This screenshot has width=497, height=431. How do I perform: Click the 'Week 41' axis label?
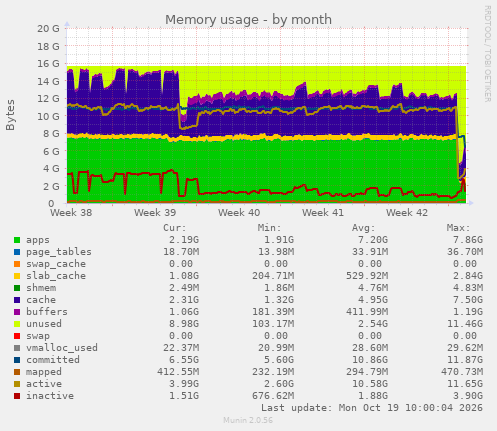pyautogui.click(x=323, y=213)
